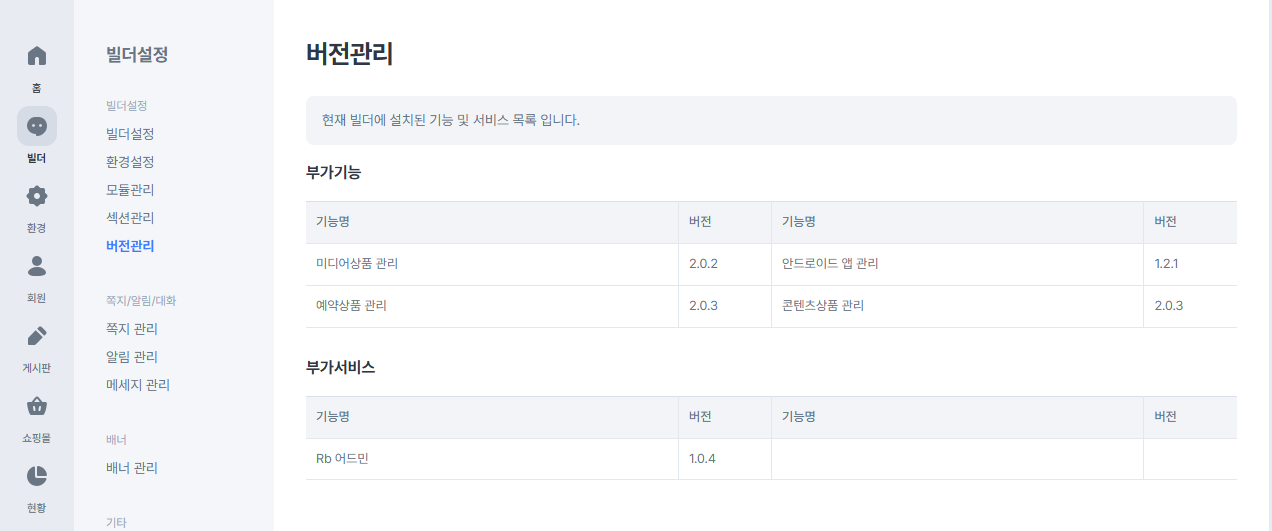Viewport: 1272px width, 531px height.
Task: Go to 배너 관리 in the sidebar
Action: pyautogui.click(x=132, y=468)
